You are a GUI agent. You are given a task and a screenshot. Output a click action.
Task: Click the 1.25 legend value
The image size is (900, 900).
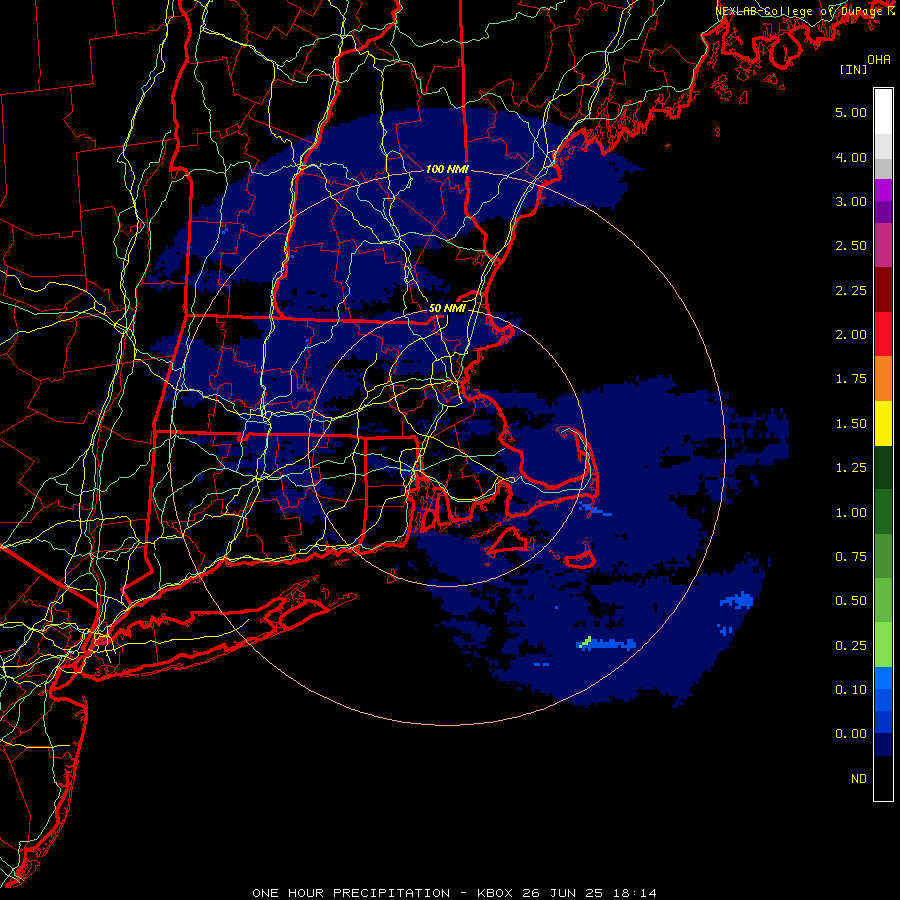(x=851, y=468)
